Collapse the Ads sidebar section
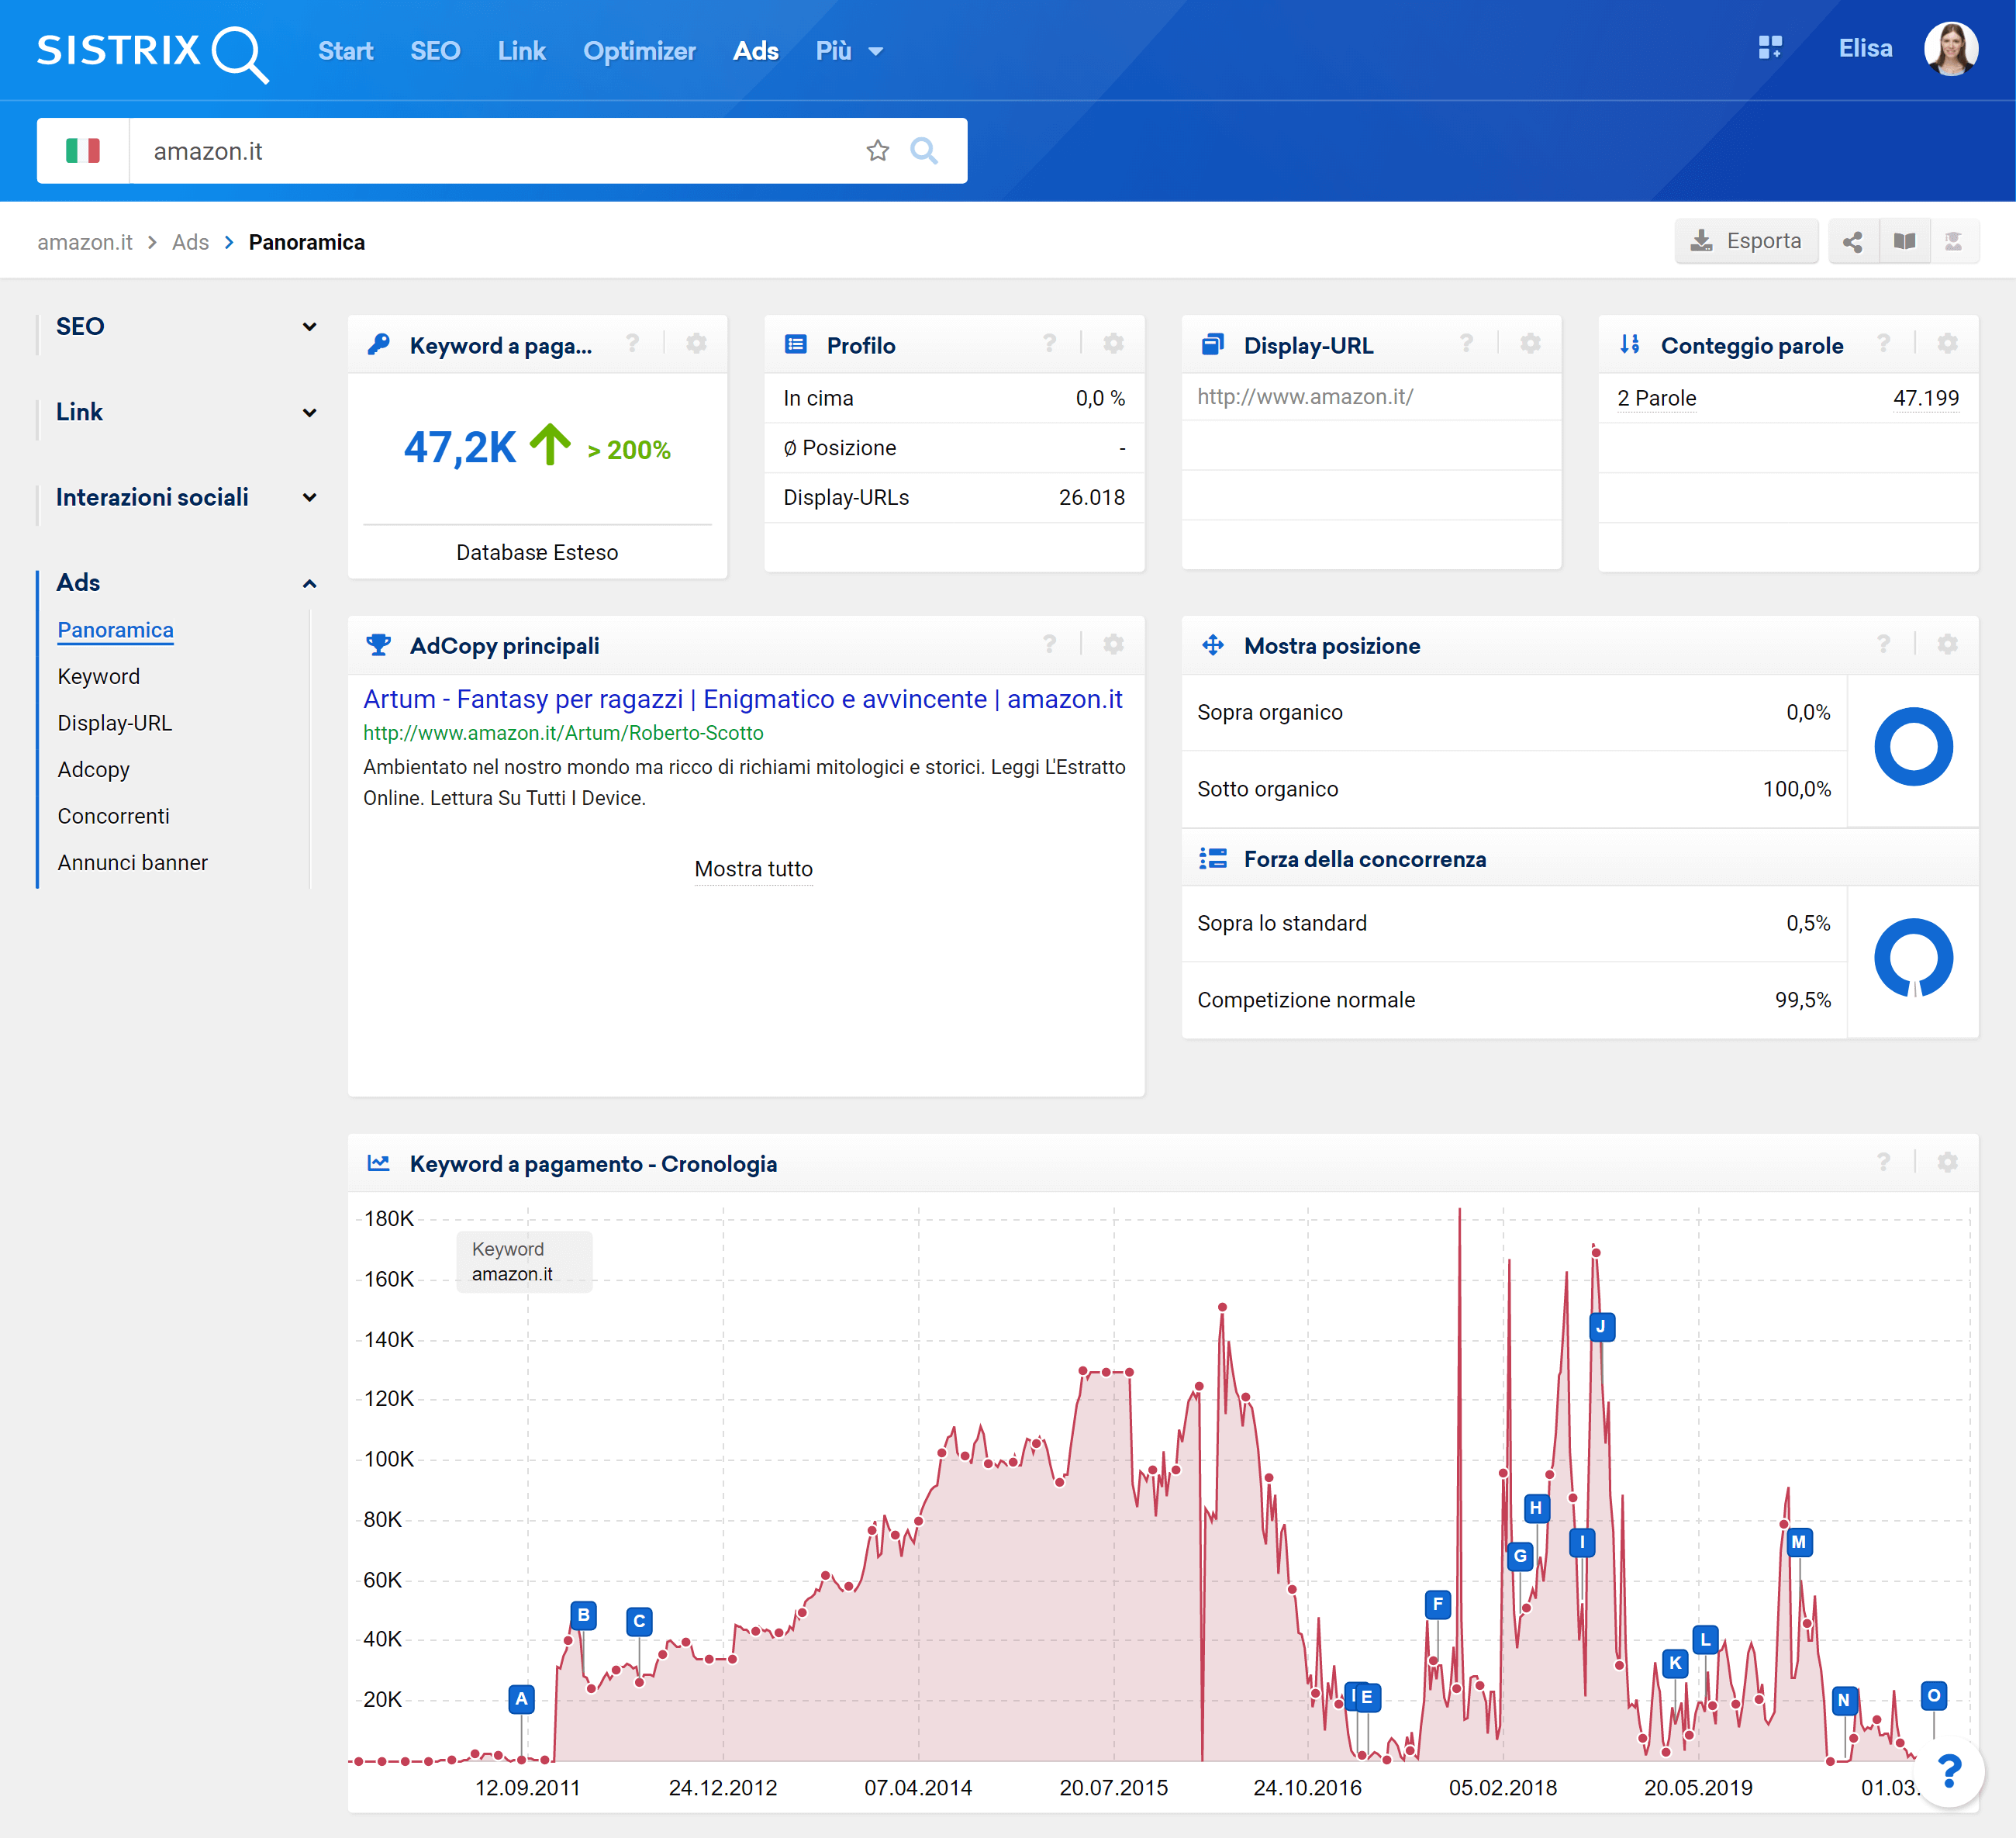2016x1838 pixels. (x=310, y=583)
